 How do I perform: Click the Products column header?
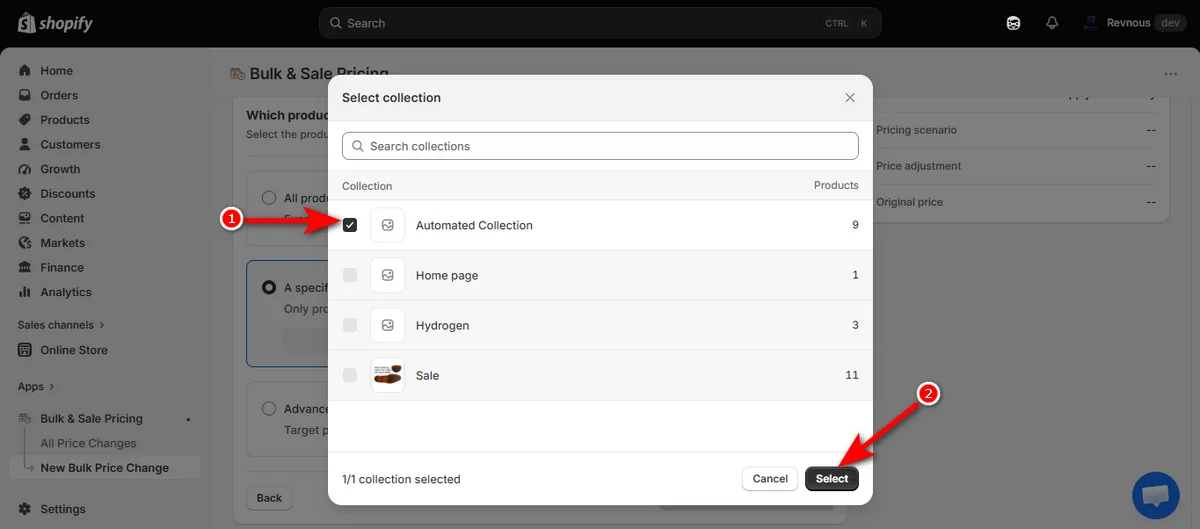coord(836,185)
